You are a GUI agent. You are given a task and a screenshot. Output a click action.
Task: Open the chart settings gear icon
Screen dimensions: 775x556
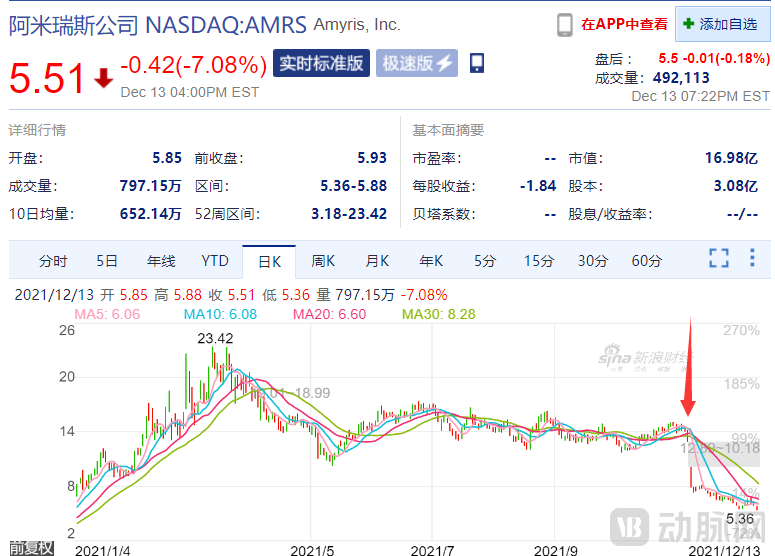[x=750, y=259]
